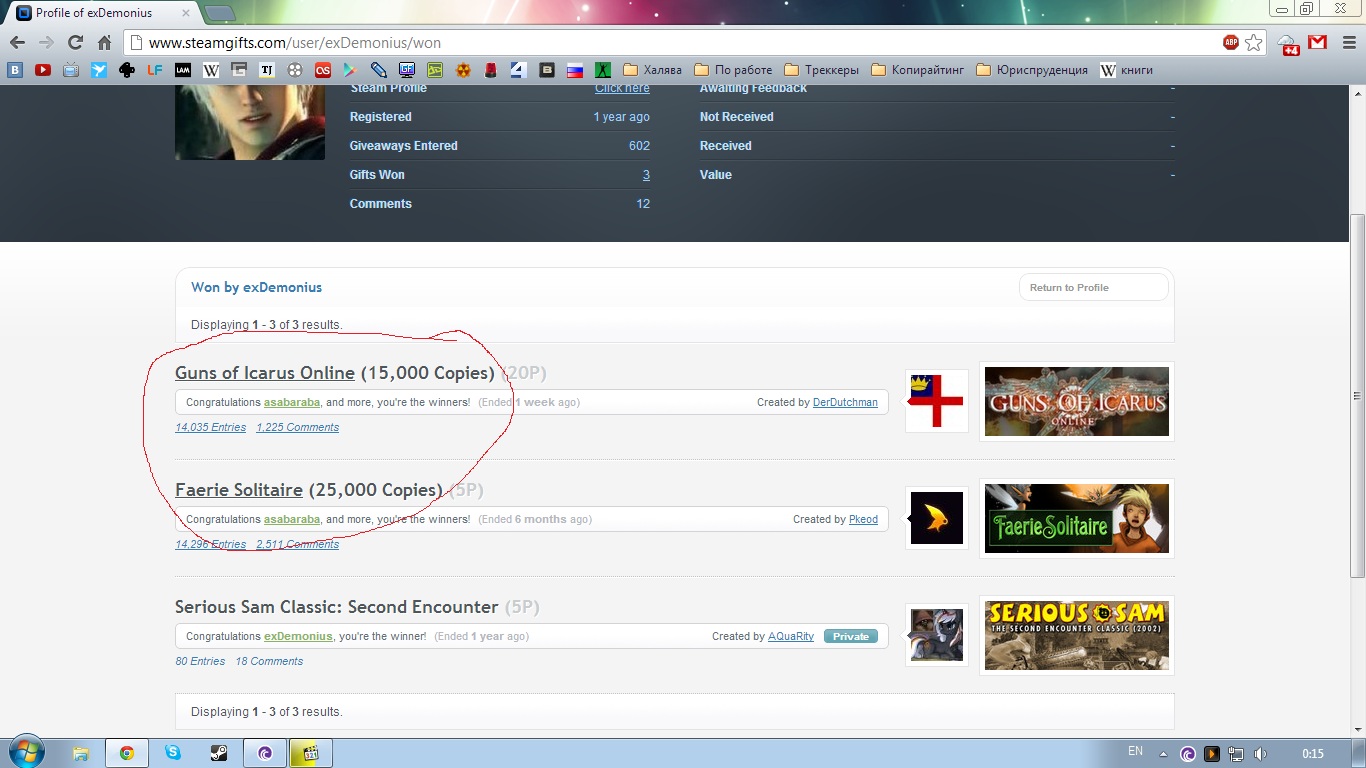Screen dimensions: 1366x768
Task: Open a new browser tab
Action: click(219, 13)
